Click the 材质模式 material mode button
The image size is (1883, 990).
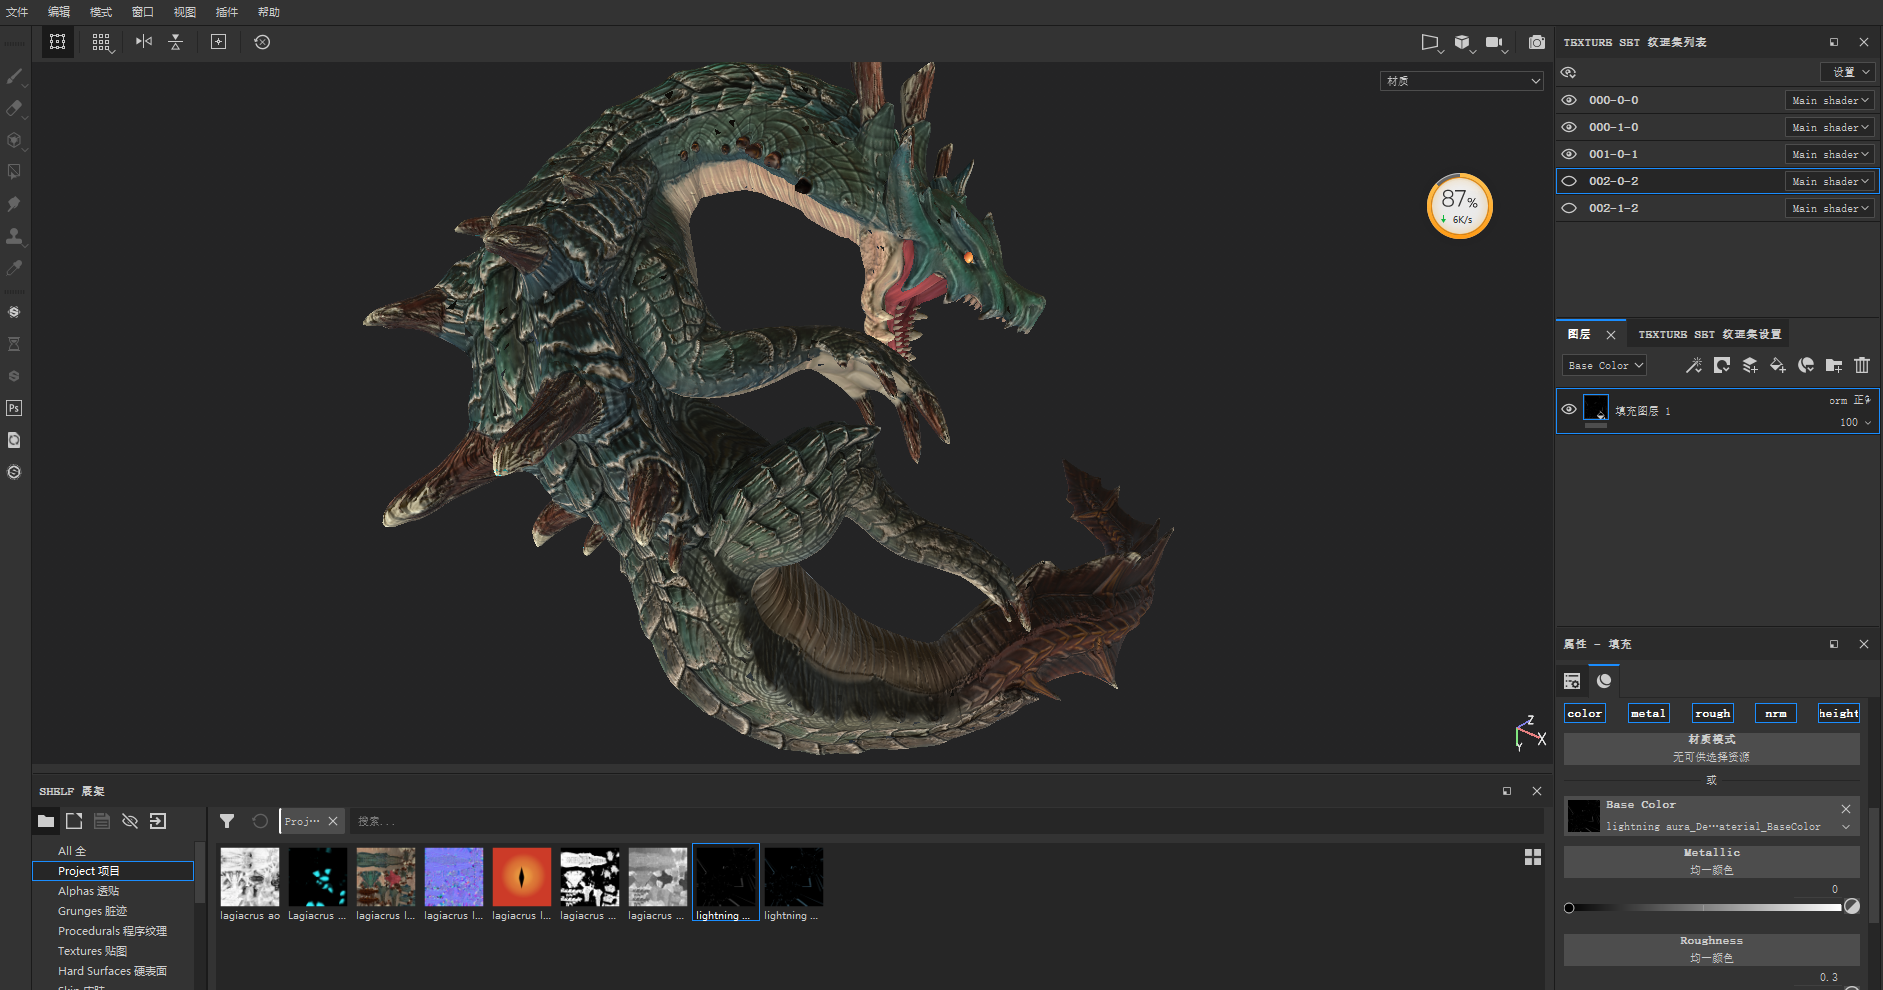(x=1711, y=748)
